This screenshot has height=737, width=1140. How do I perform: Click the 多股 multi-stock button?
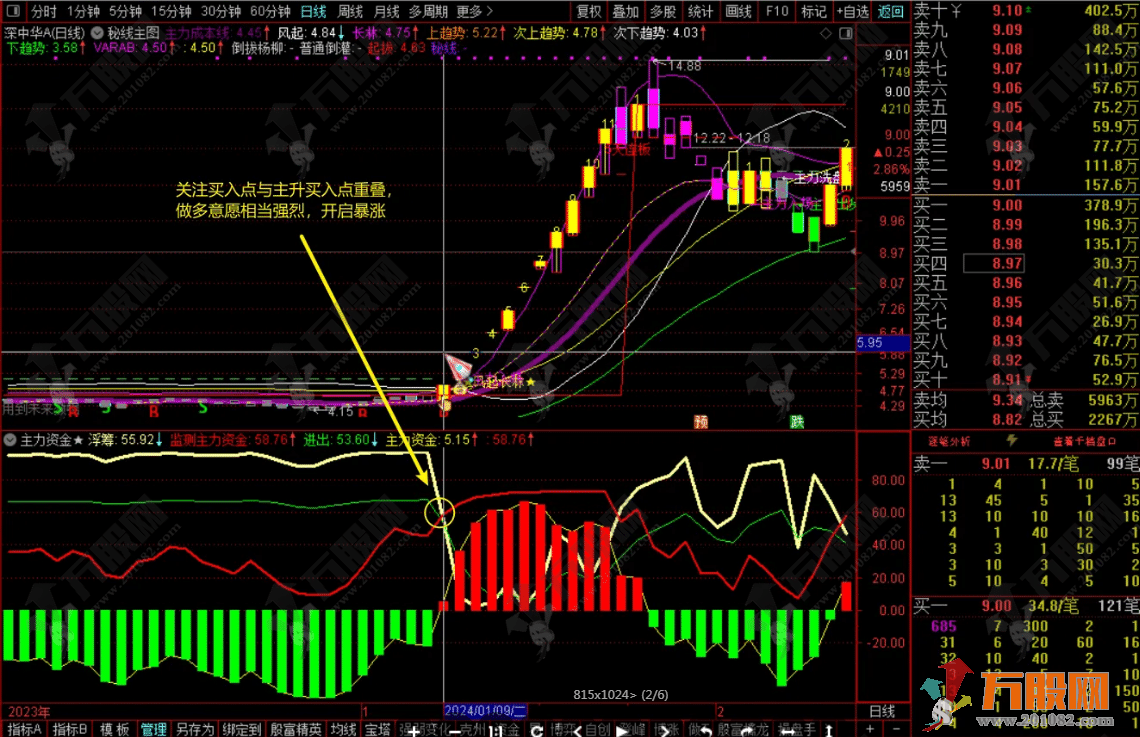662,11
